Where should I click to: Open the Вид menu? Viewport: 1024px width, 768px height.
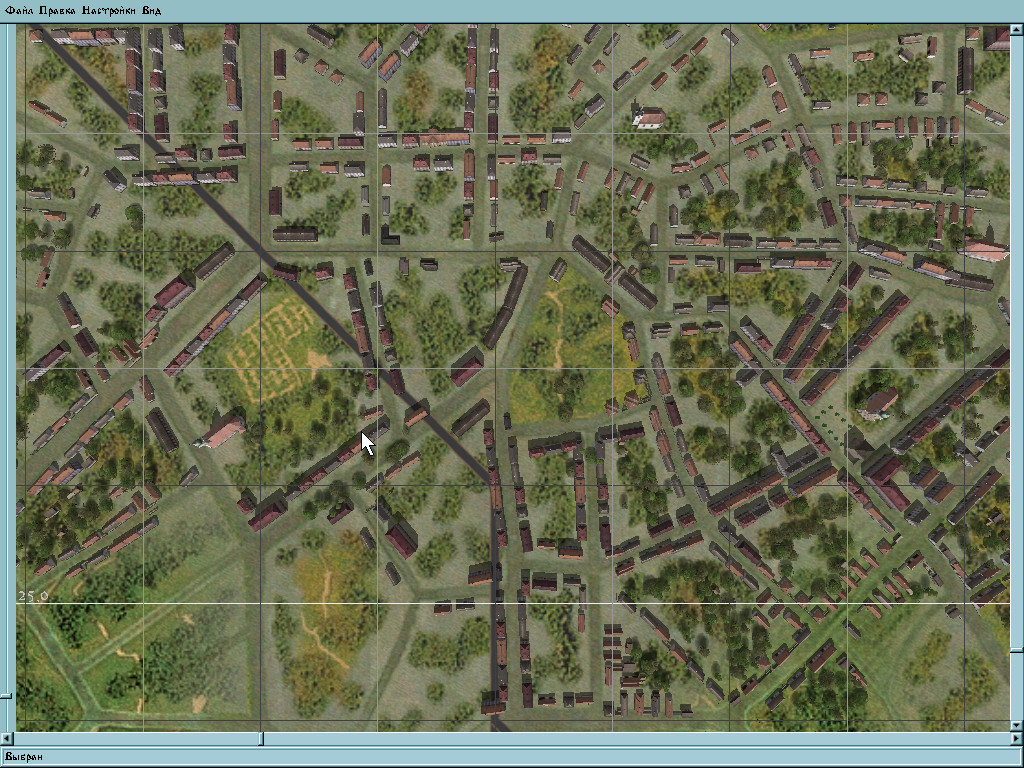152,10
